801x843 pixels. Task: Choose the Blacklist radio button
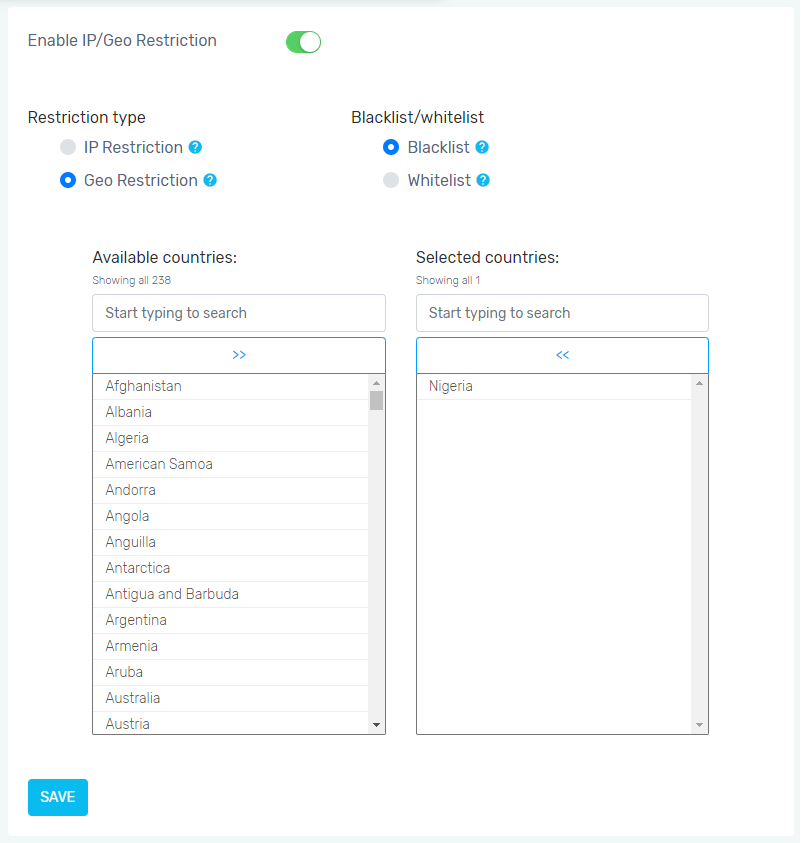(391, 147)
